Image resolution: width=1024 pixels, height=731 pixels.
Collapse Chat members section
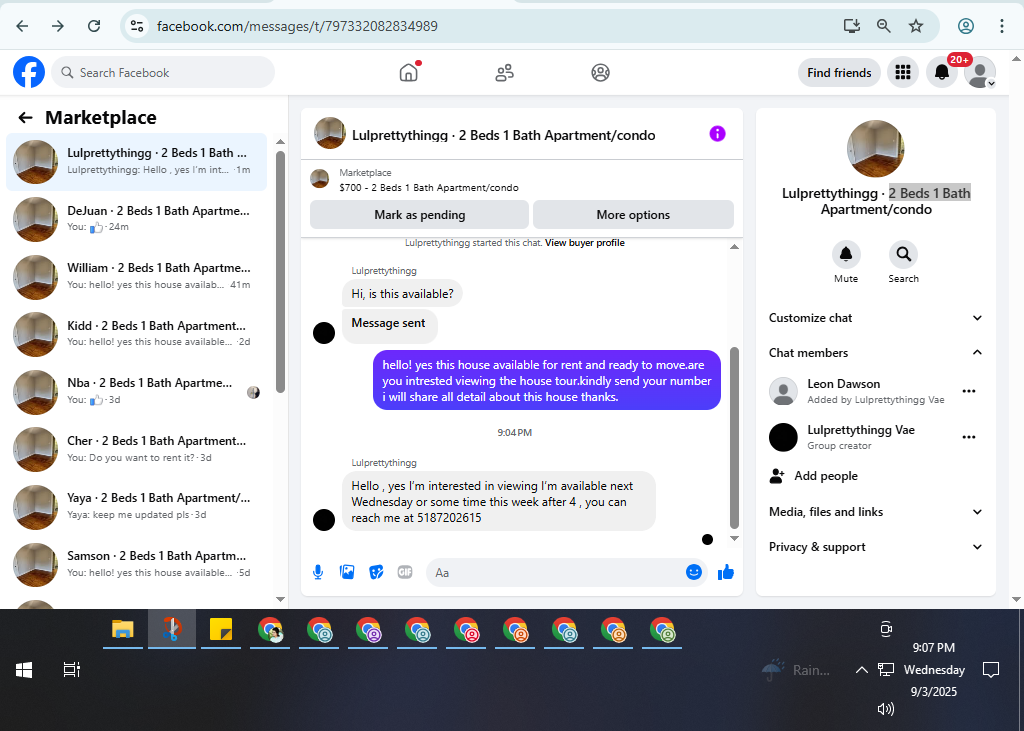pos(875,353)
